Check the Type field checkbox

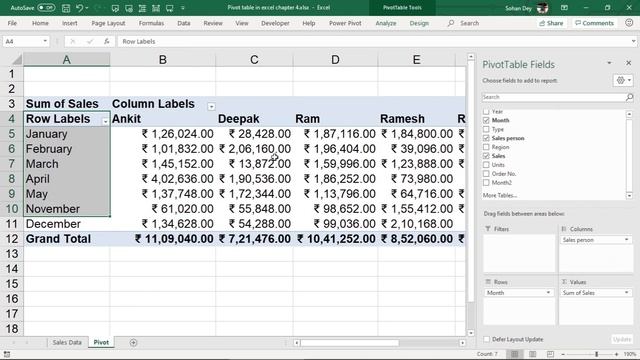click(x=486, y=129)
